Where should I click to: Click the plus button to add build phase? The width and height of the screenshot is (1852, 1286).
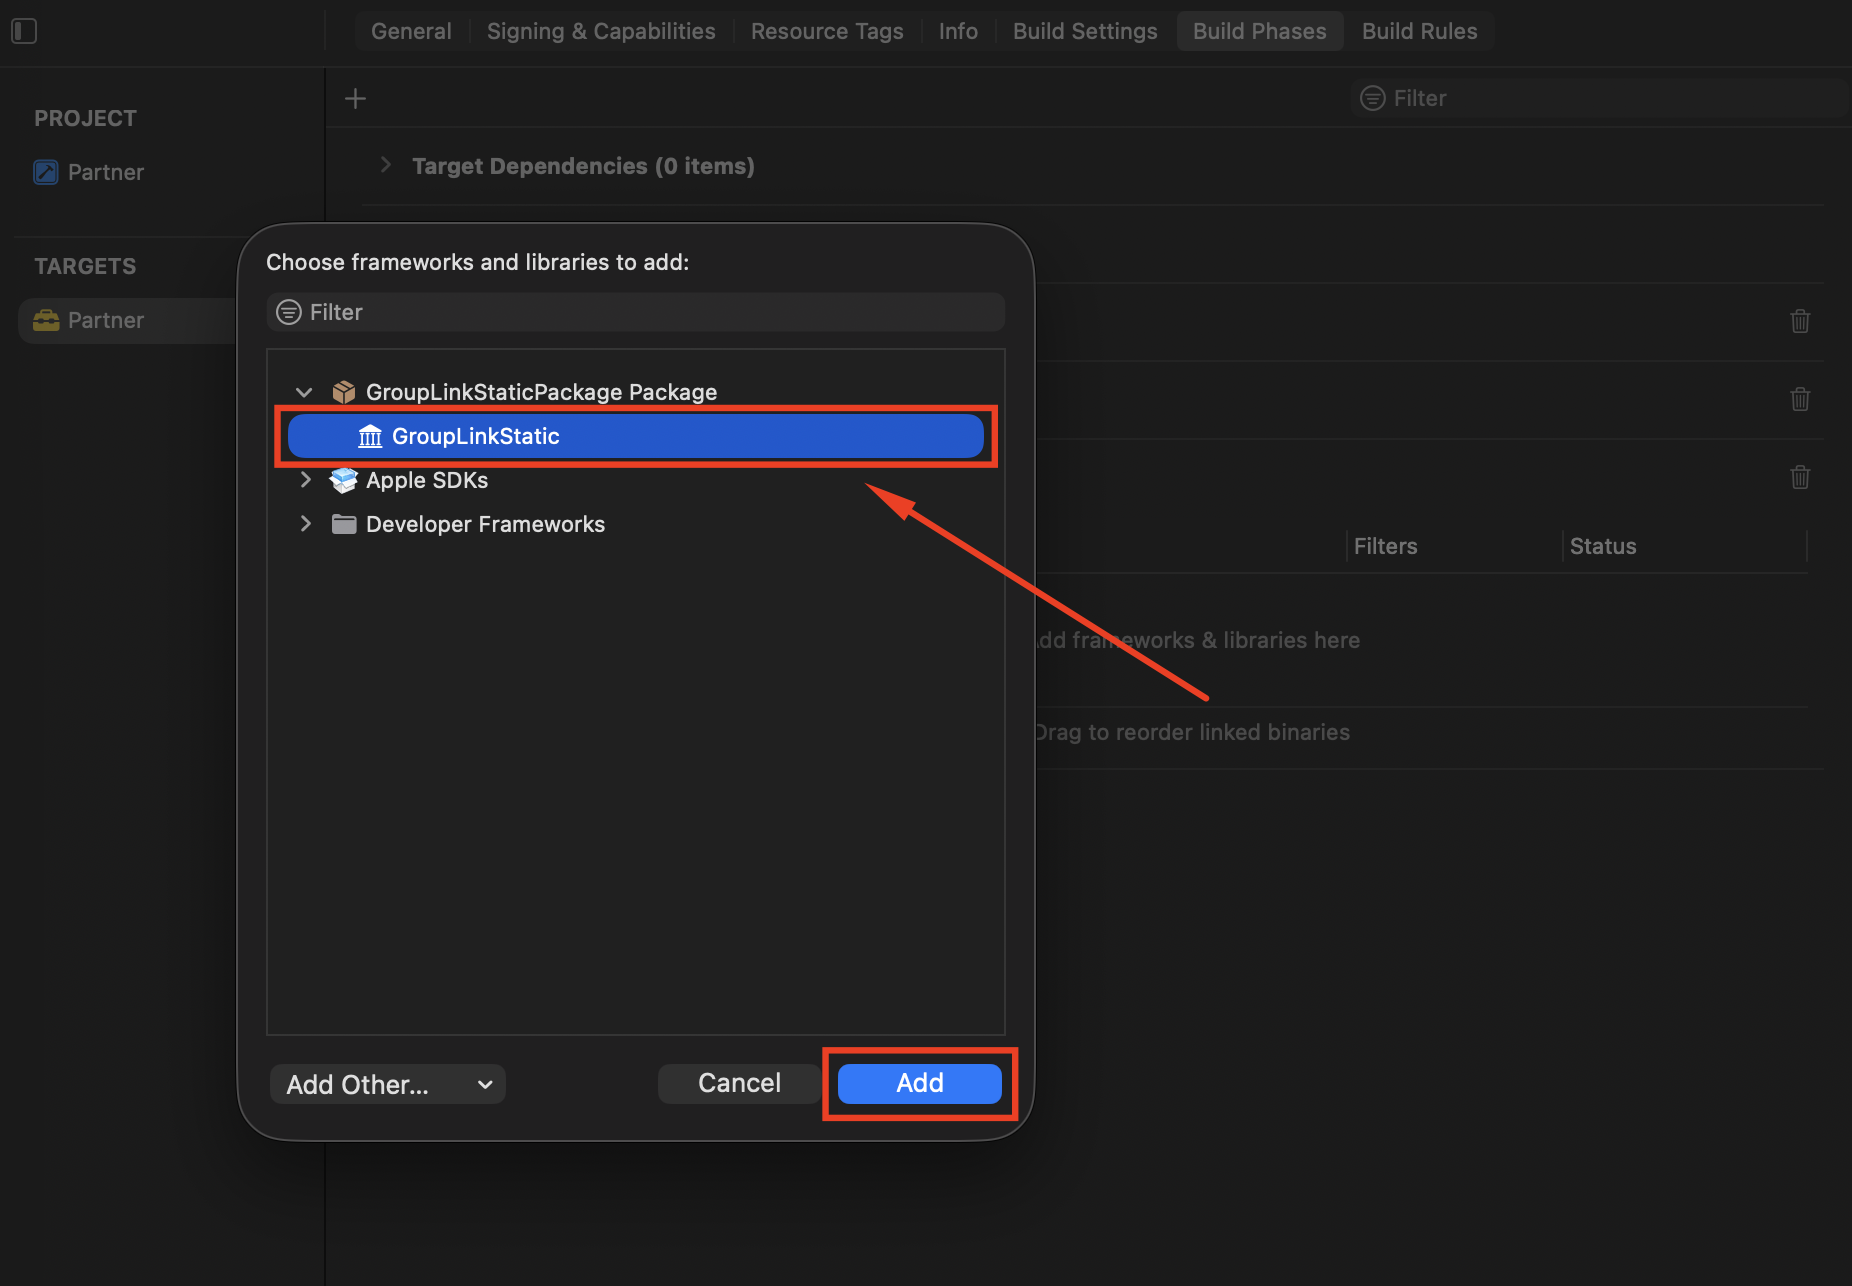[355, 98]
